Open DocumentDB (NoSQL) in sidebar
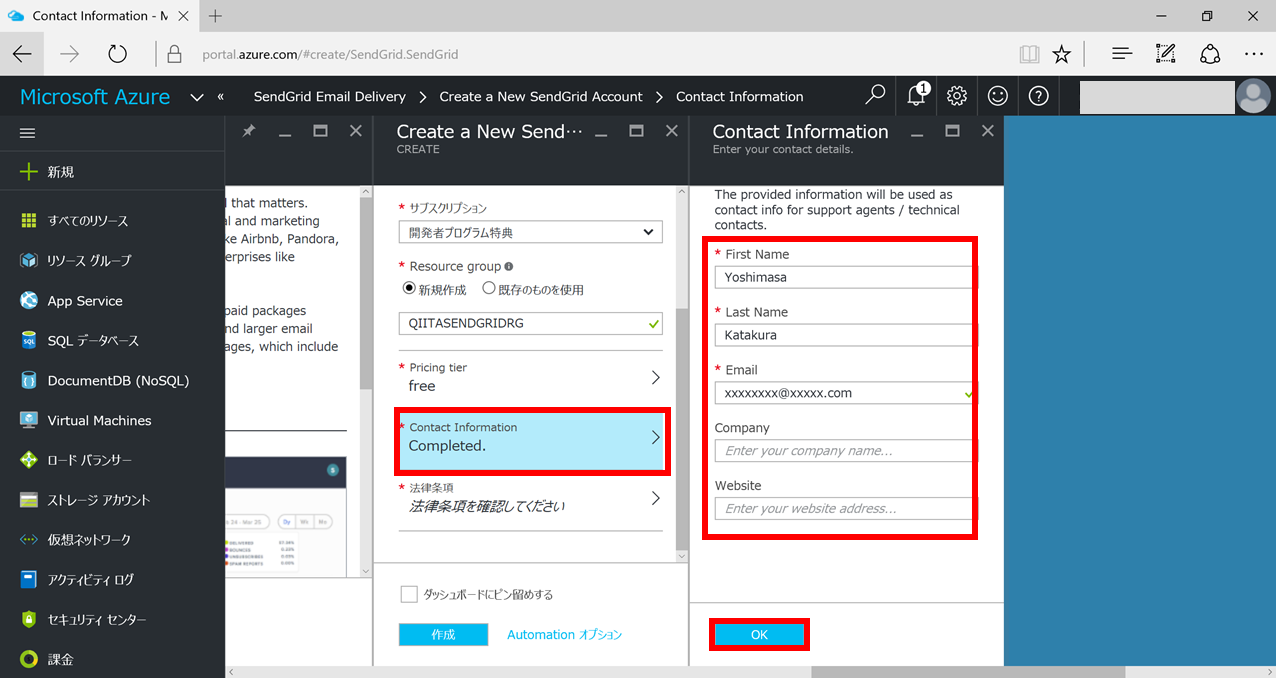1276x678 pixels. coord(112,381)
